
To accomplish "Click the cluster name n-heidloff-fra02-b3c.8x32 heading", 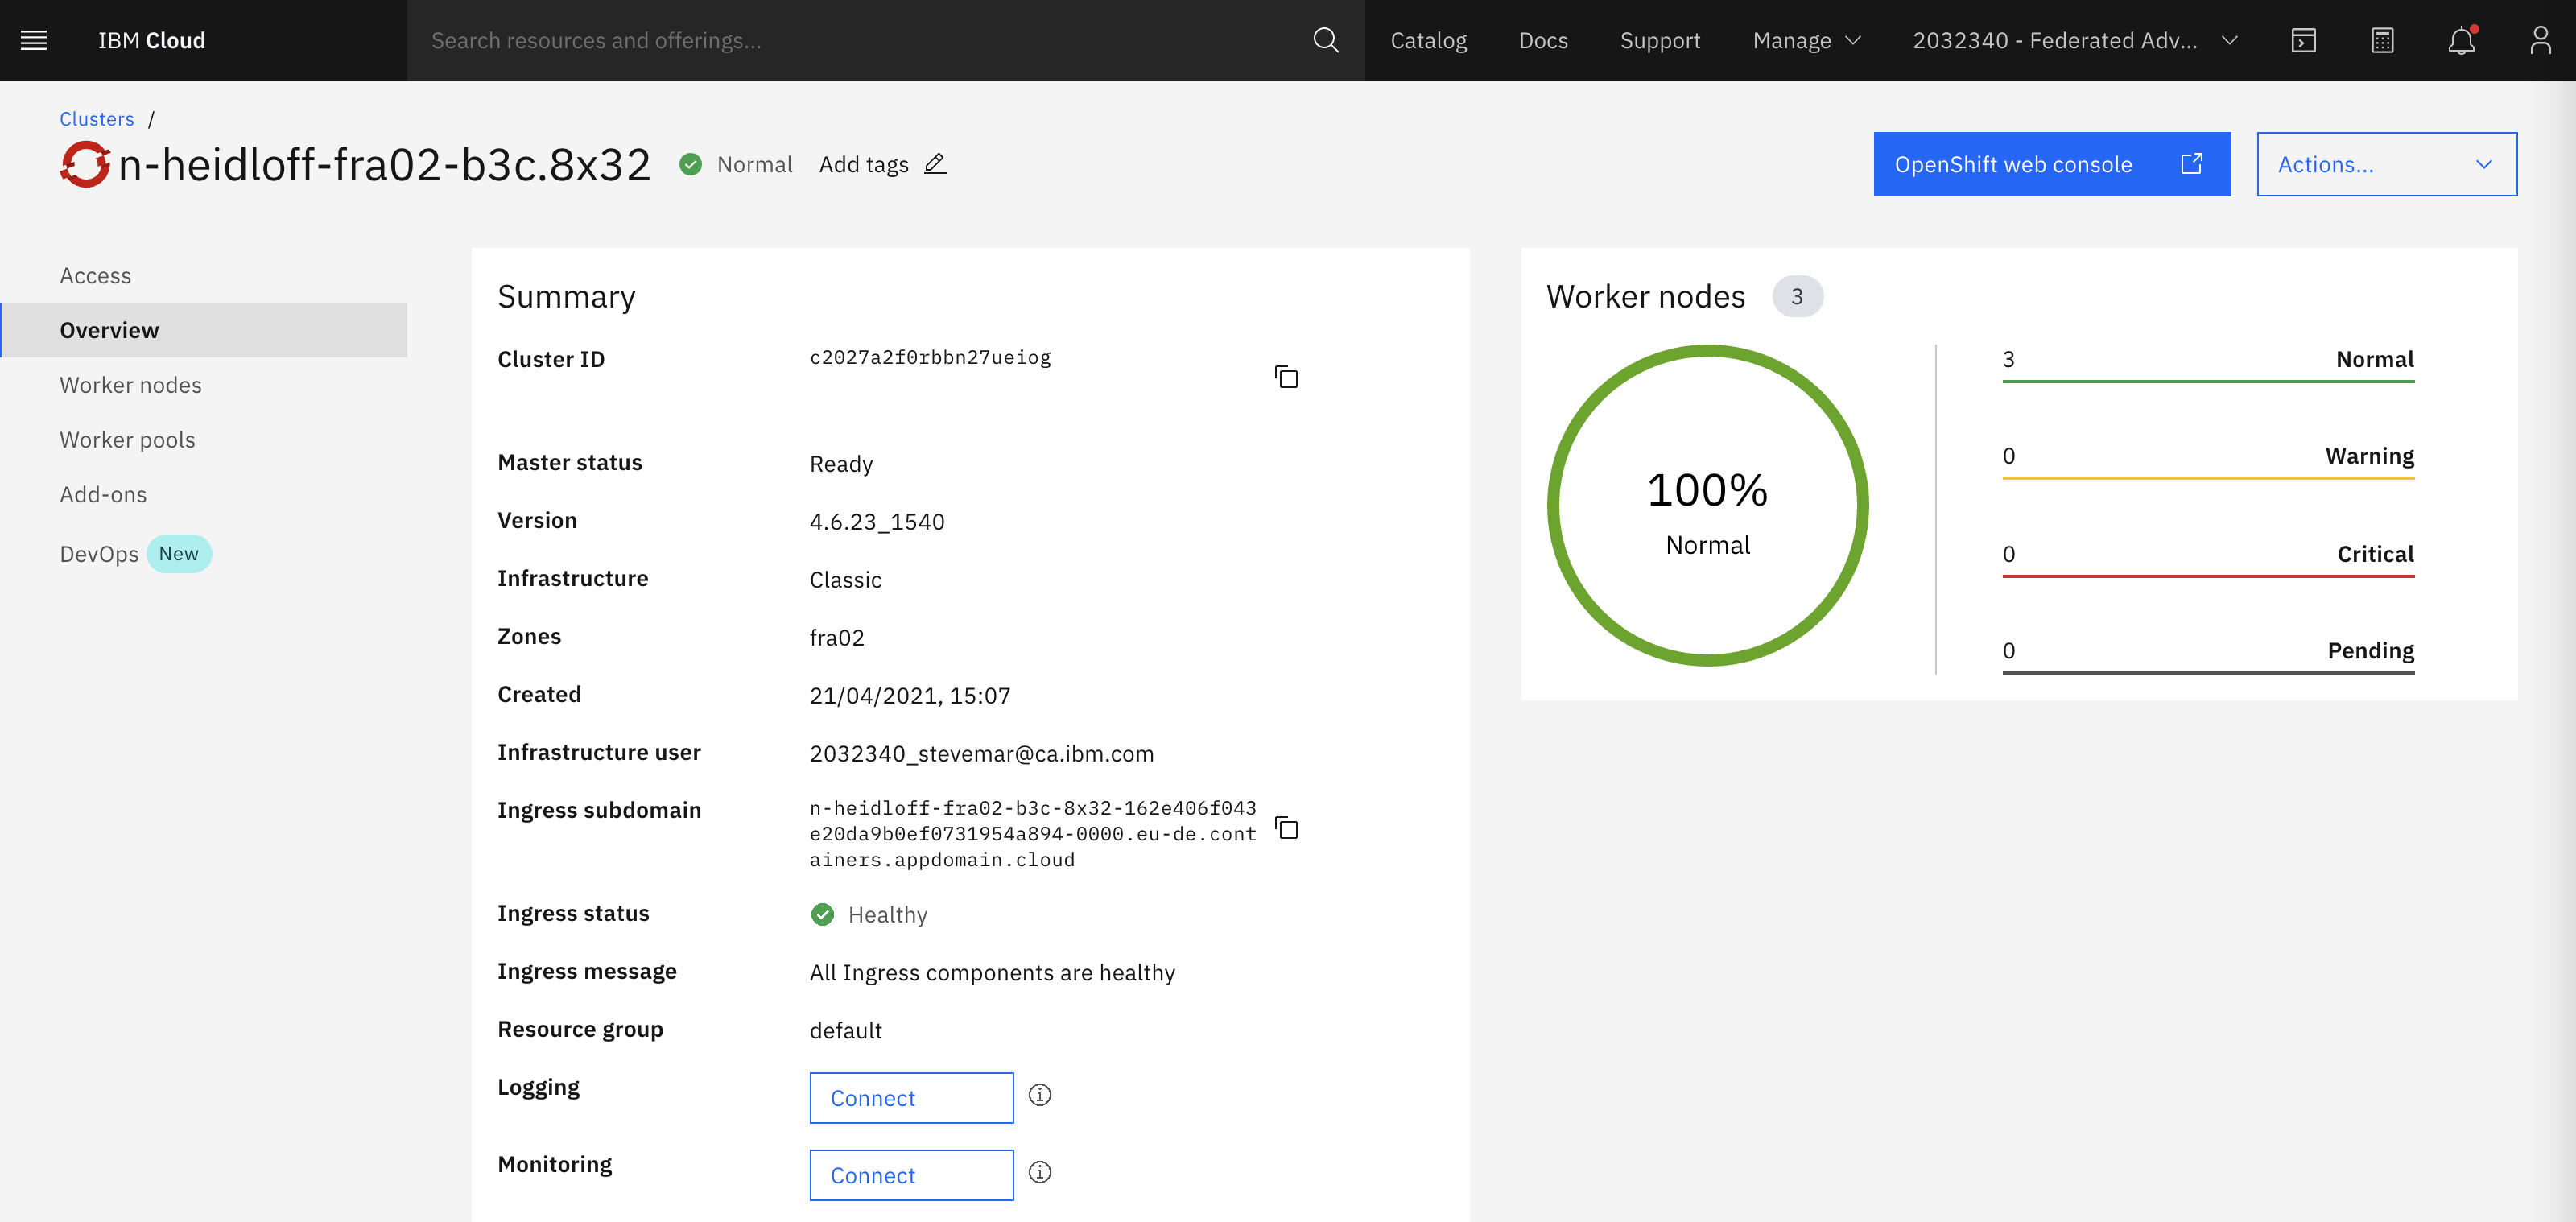I will pos(385,164).
